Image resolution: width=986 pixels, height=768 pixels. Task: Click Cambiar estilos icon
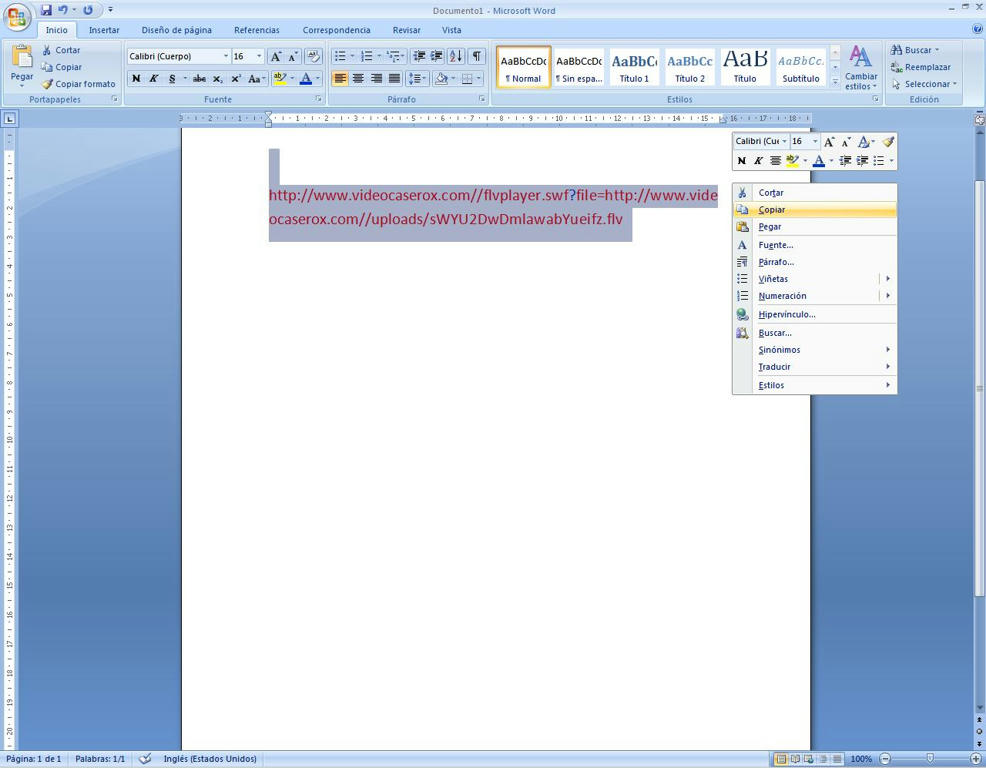[x=860, y=67]
